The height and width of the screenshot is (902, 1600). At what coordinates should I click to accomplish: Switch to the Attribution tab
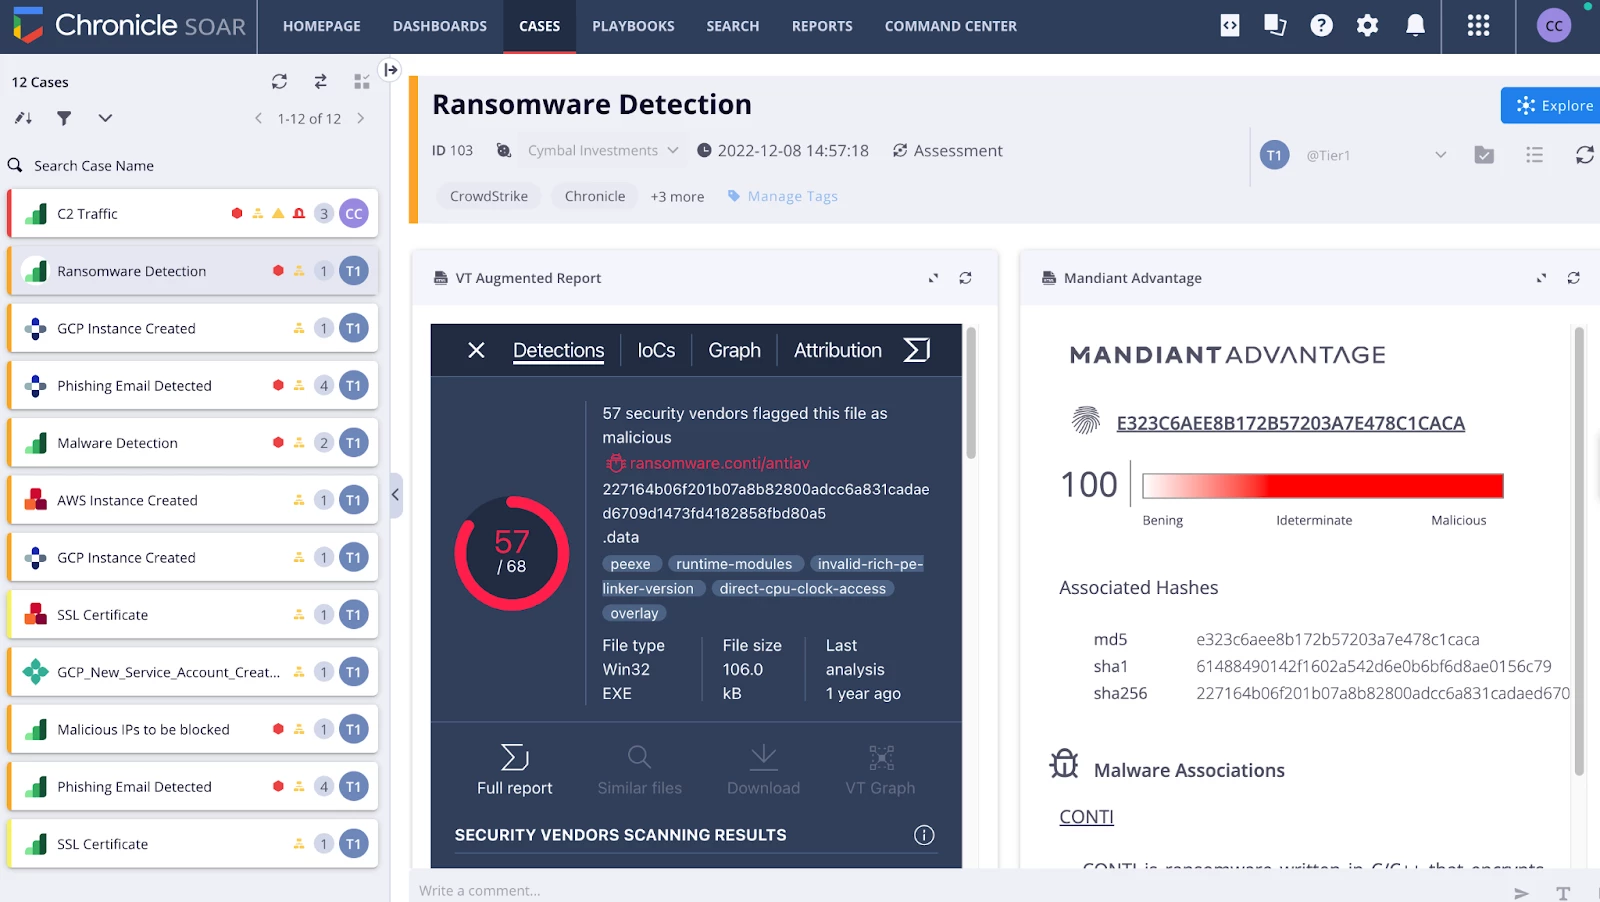pos(838,351)
